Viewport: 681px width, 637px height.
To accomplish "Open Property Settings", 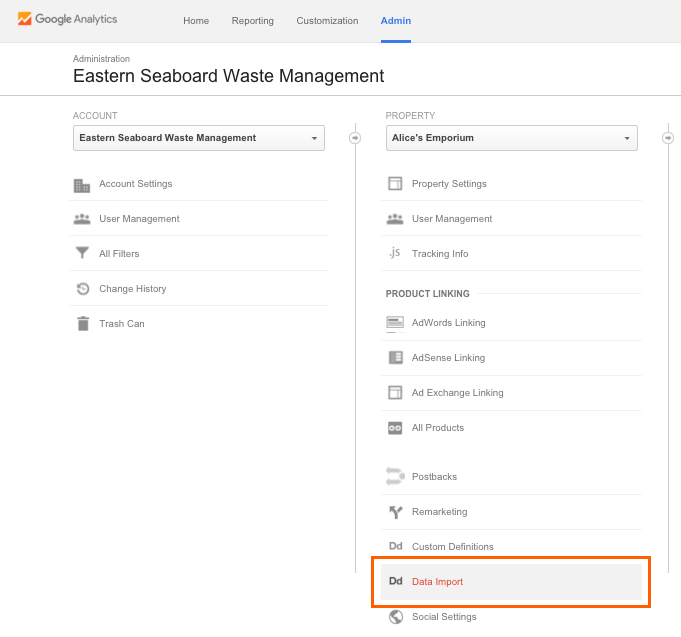I will pyautogui.click(x=449, y=184).
